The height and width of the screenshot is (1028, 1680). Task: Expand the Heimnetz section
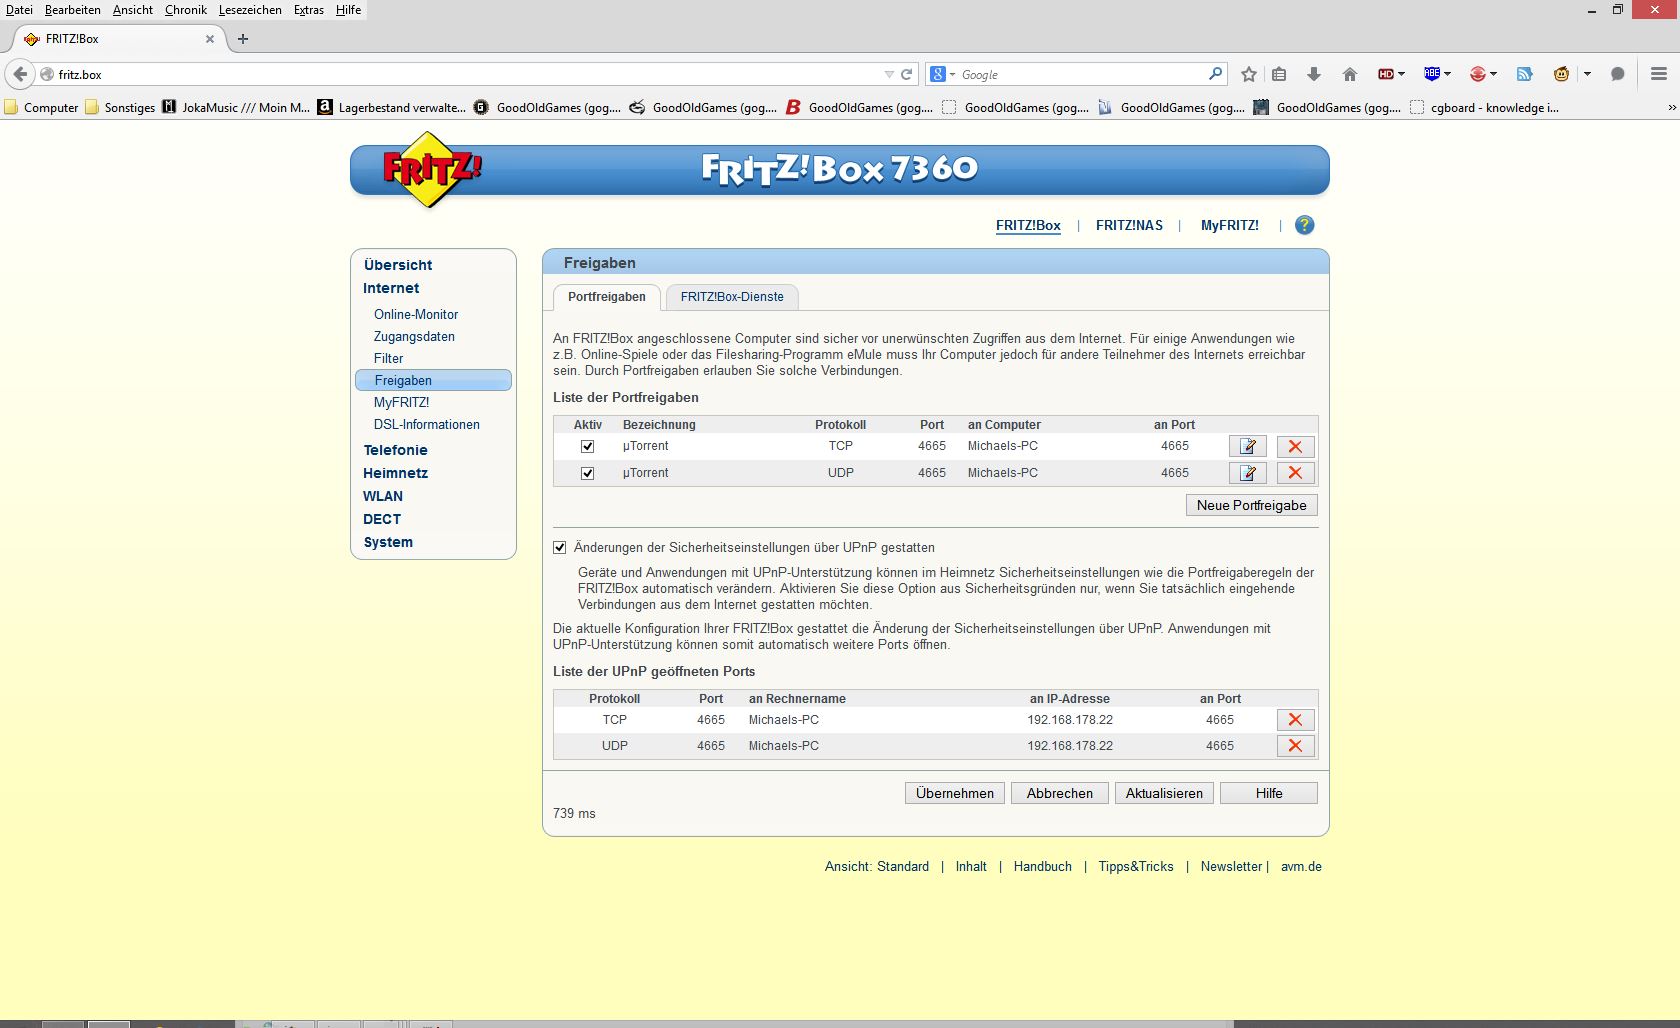tap(396, 473)
